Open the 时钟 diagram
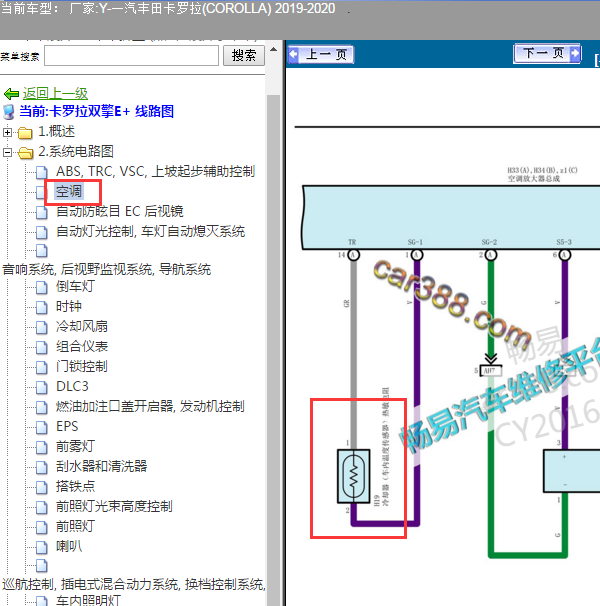 tap(69, 306)
